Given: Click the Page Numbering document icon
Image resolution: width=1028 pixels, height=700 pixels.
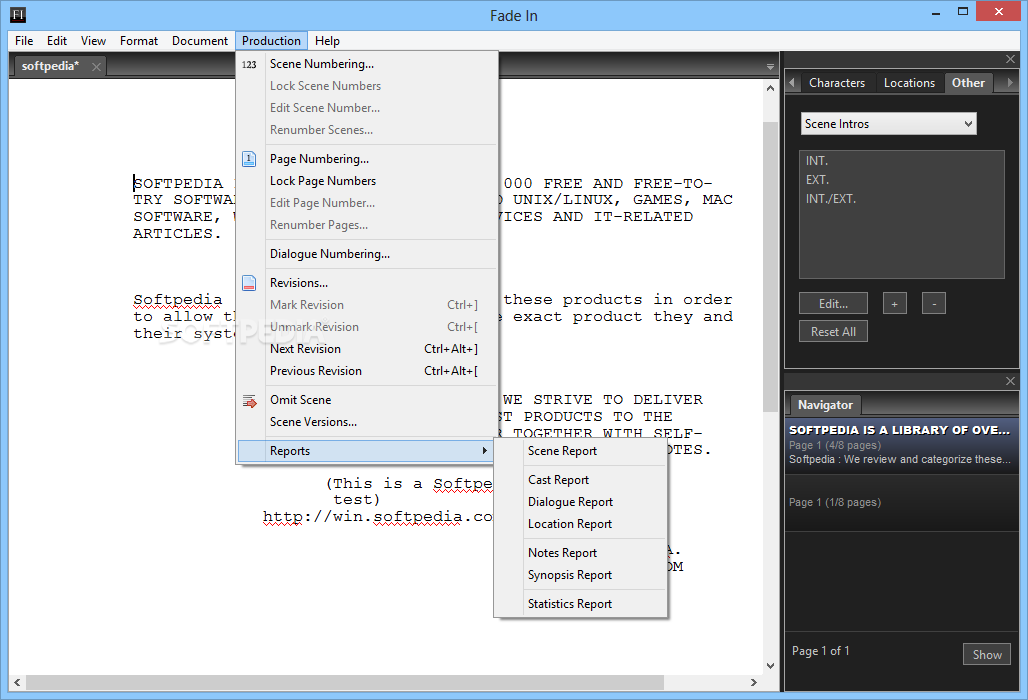Looking at the screenshot, I should pyautogui.click(x=249, y=159).
